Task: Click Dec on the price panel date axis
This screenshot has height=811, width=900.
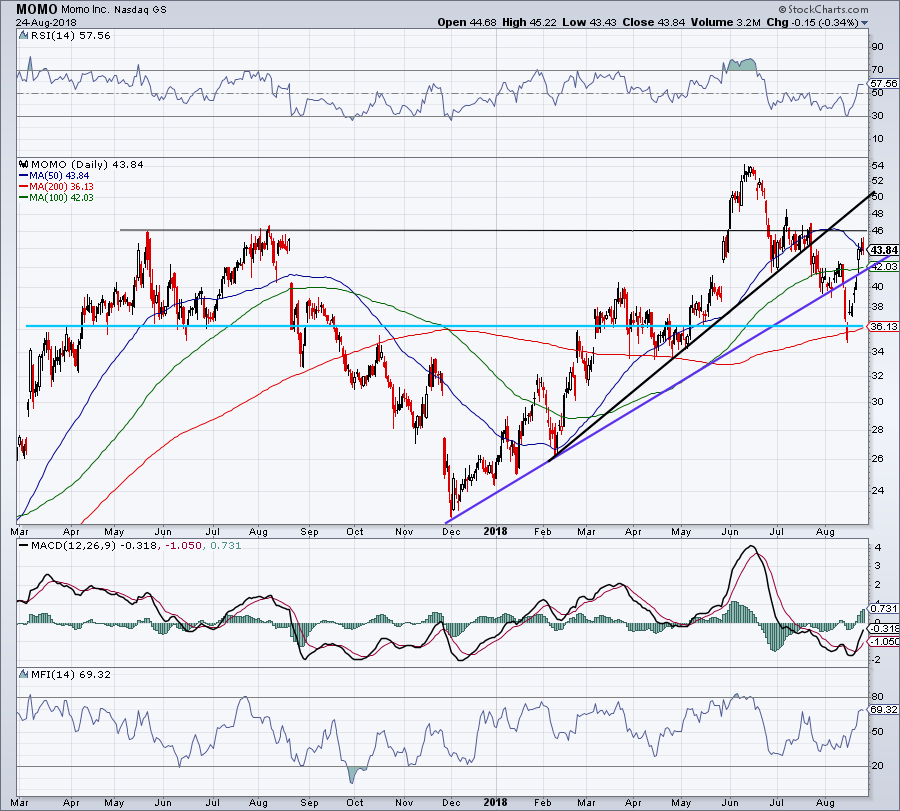Action: tap(451, 531)
